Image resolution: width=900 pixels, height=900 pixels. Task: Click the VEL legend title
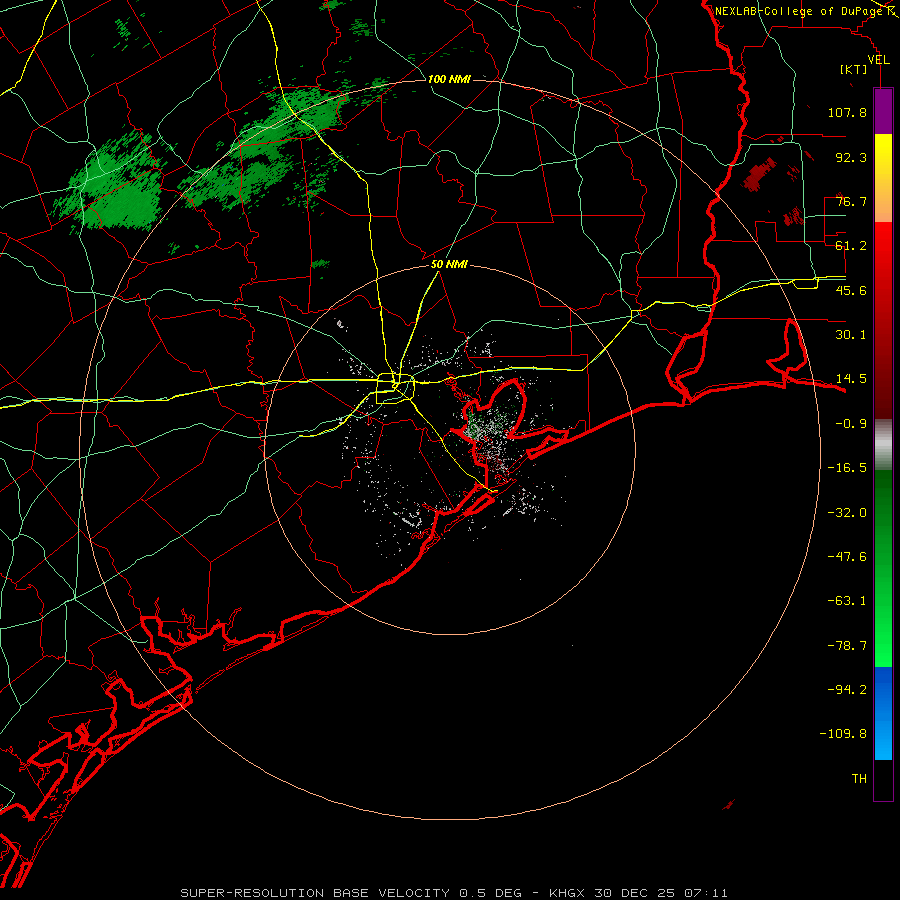tap(878, 60)
